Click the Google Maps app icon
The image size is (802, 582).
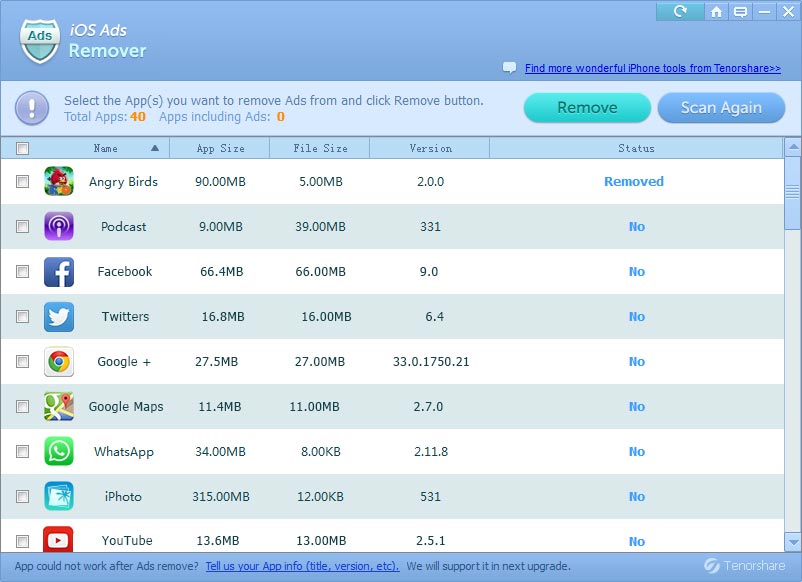click(59, 407)
